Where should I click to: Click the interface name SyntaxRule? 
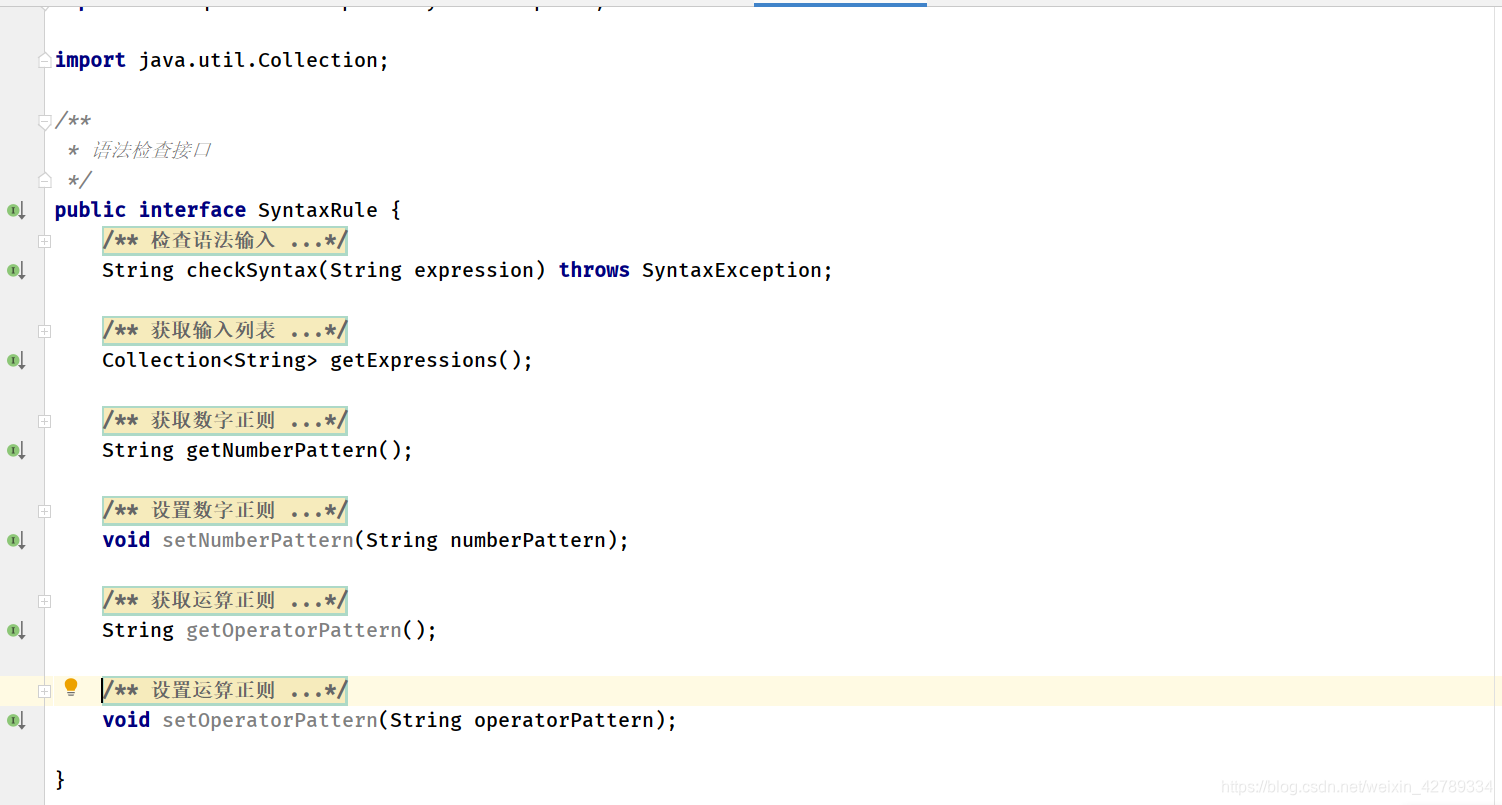[318, 210]
